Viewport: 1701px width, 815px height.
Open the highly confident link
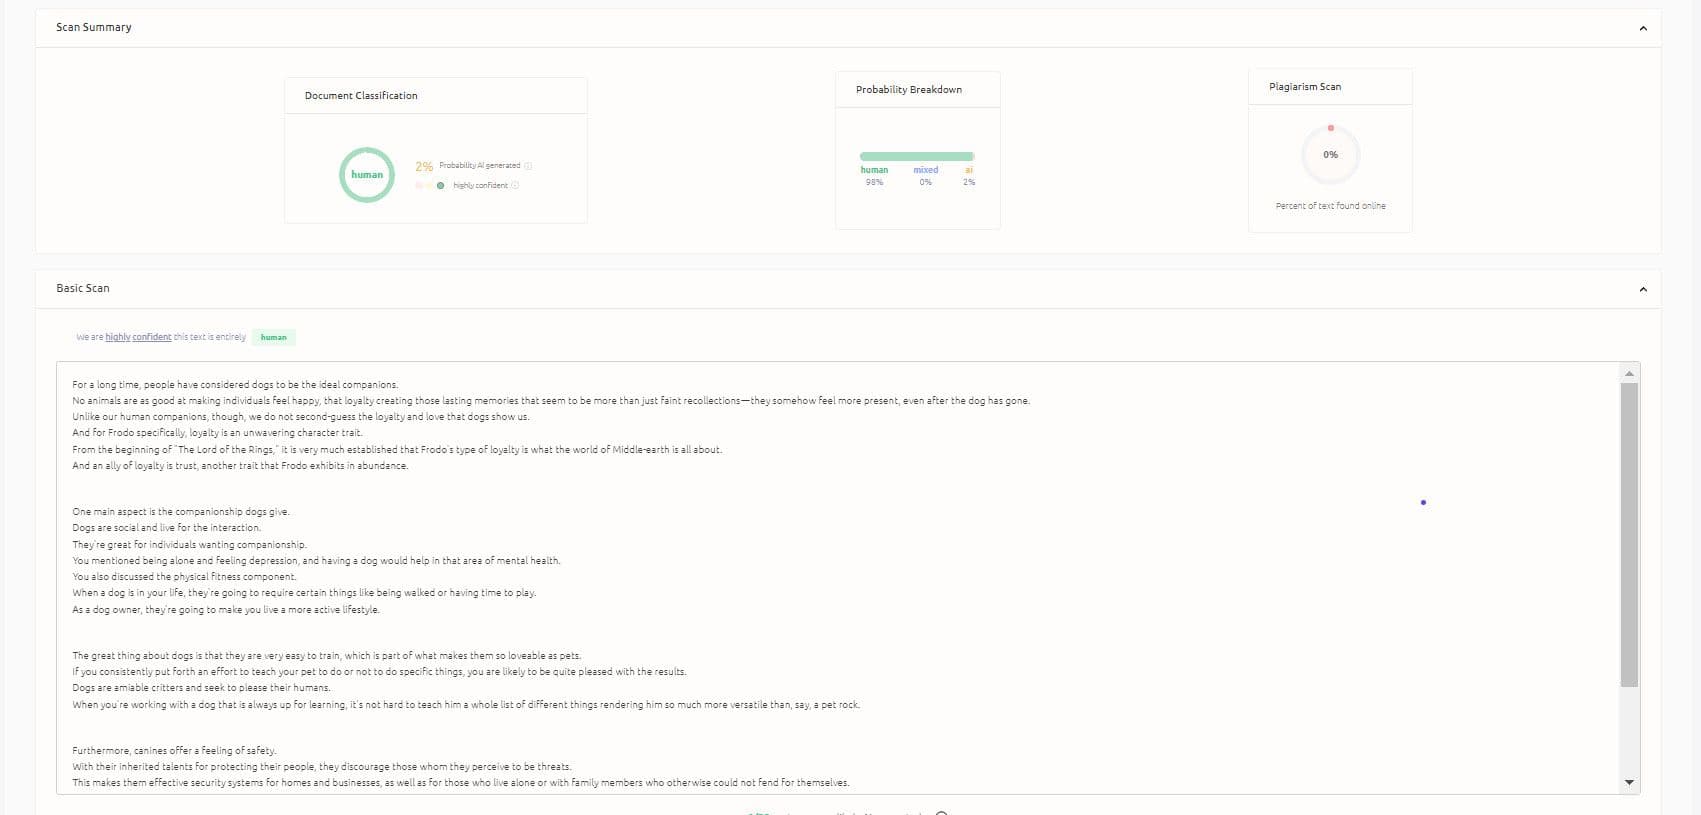coord(138,337)
